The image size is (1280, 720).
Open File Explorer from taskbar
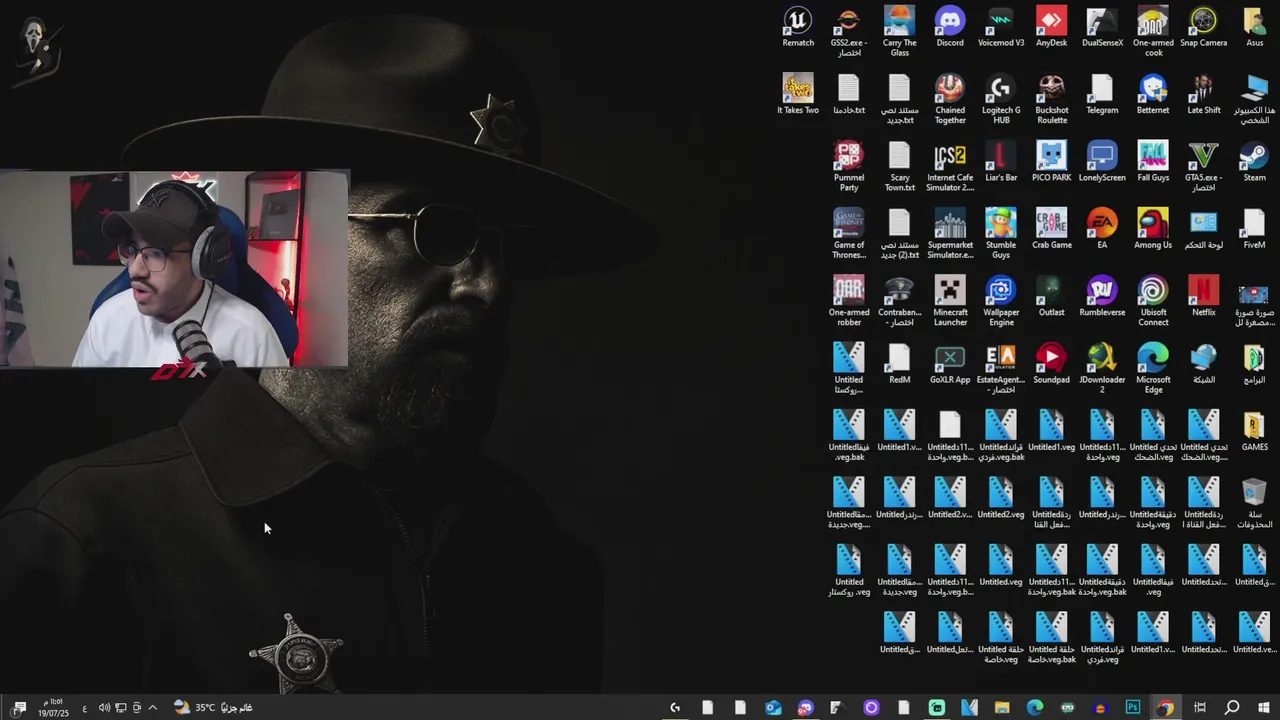point(1002,707)
